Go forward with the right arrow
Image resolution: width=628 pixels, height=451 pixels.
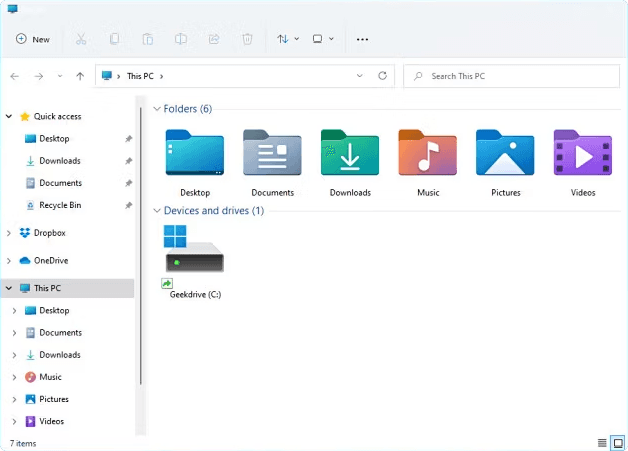38,76
